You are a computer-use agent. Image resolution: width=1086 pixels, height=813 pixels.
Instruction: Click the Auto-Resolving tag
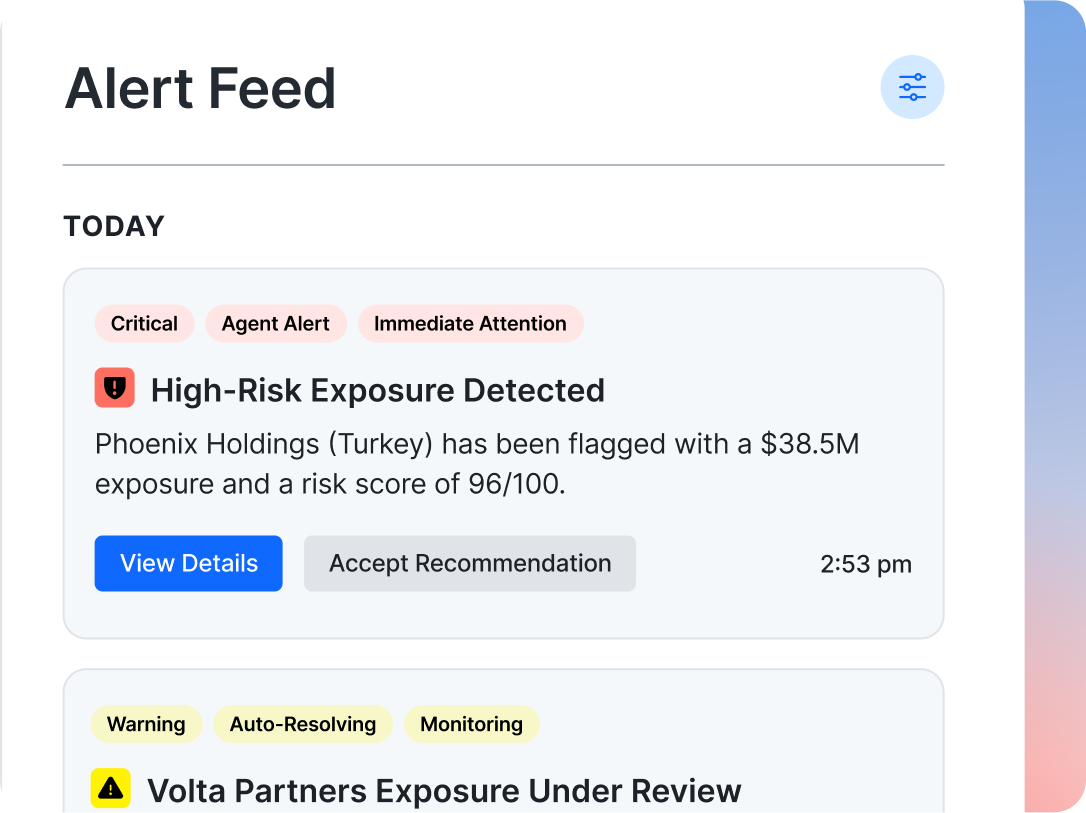coord(303,725)
